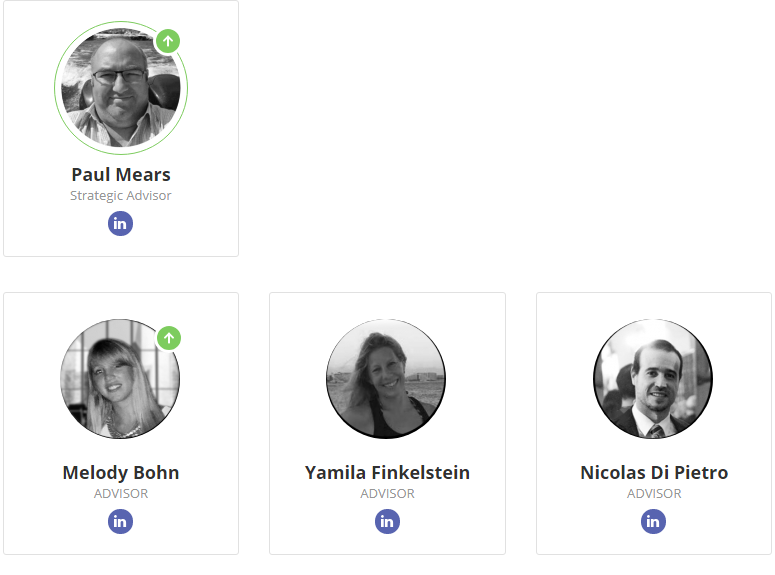Select the Paul Mears name heading
The image size is (775, 575).
click(121, 175)
